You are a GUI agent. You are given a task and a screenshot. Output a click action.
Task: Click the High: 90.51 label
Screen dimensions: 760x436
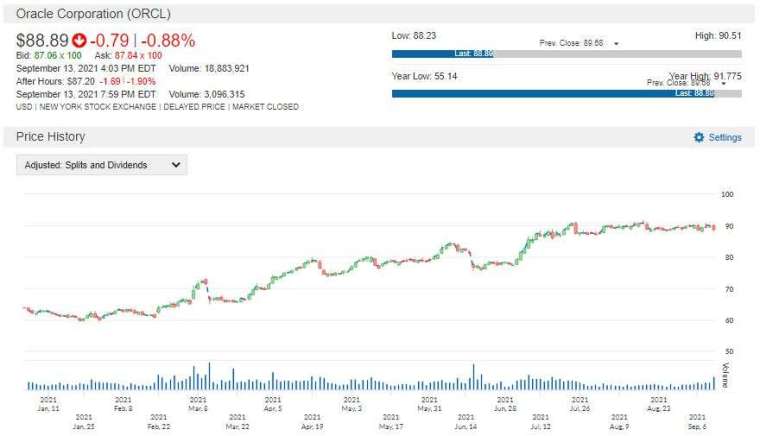[718, 36]
